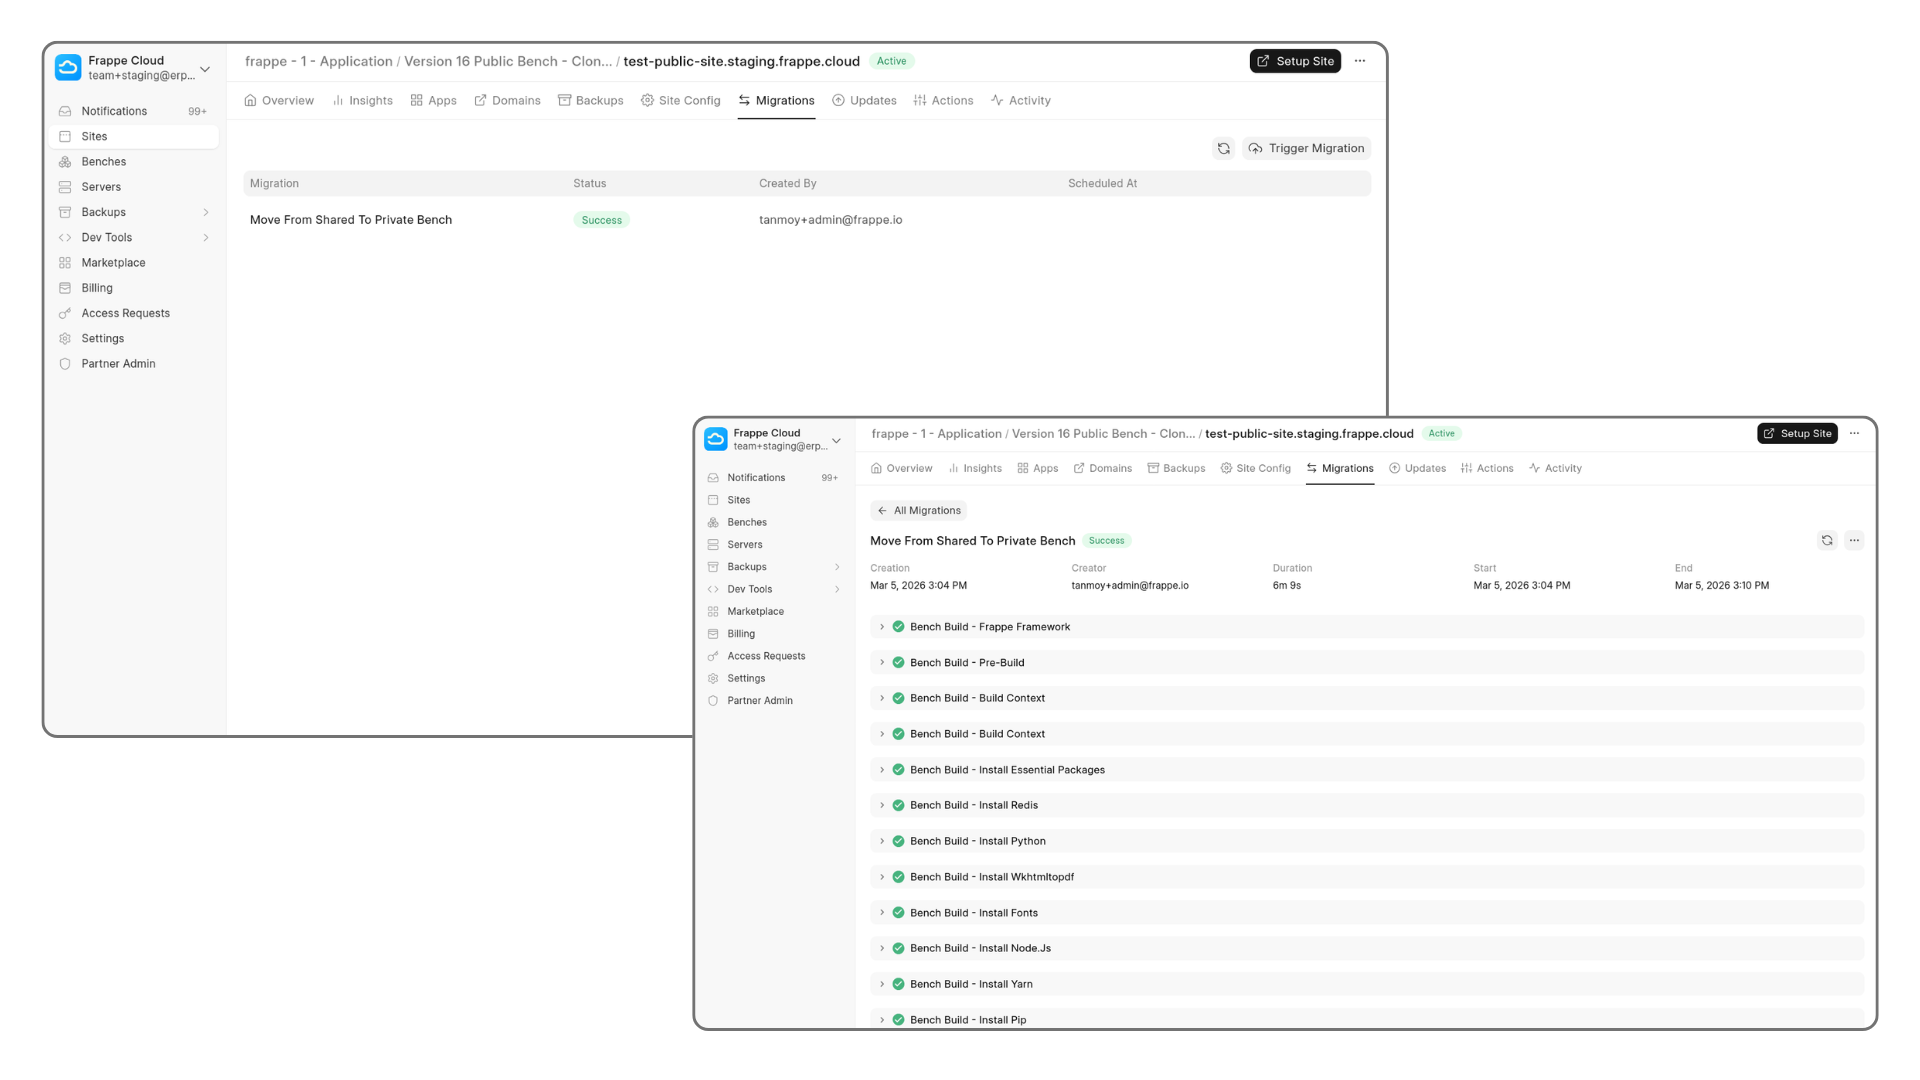Expand Dev Tools submenu in top sidebar
1920x1080 pixels.
[x=206, y=237]
